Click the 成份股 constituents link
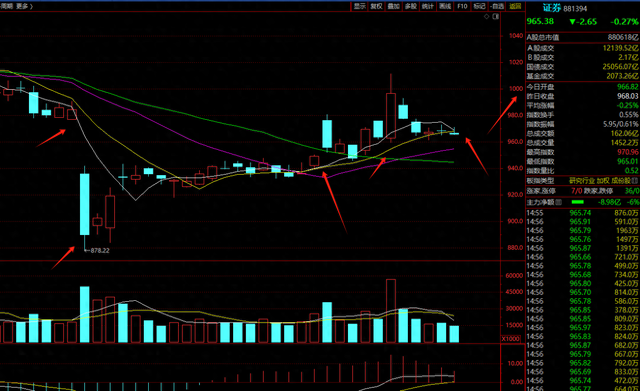This screenshot has width=640, height=391. pos(620,180)
